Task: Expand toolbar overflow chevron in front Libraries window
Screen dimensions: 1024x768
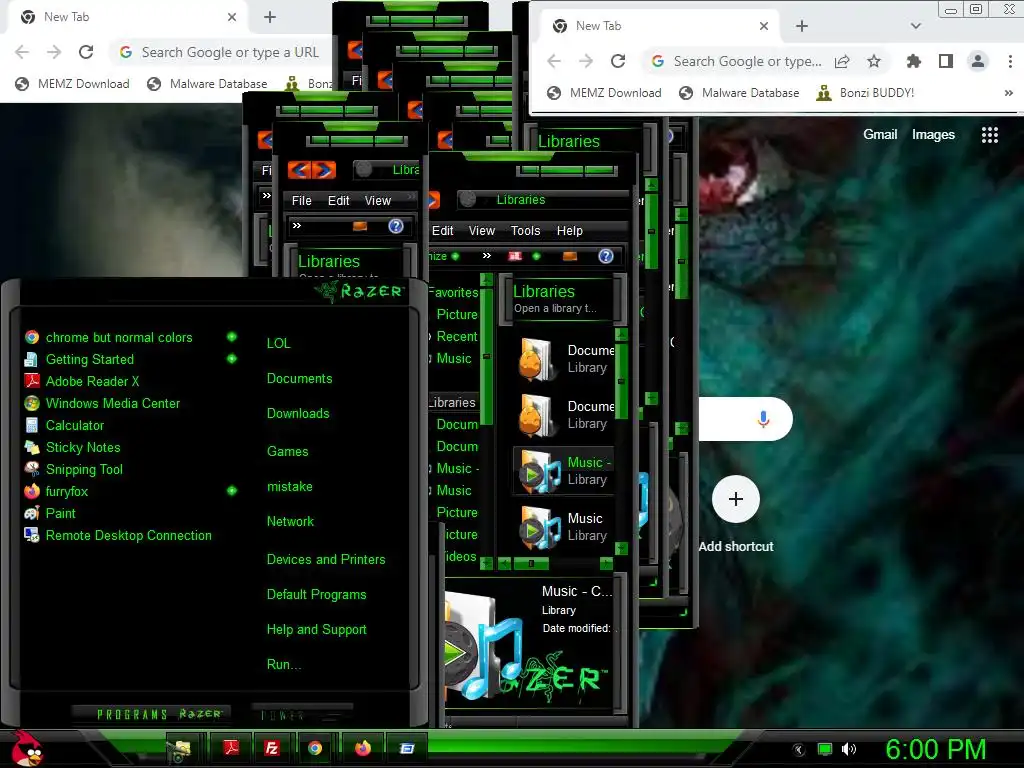Action: pyautogui.click(x=487, y=255)
